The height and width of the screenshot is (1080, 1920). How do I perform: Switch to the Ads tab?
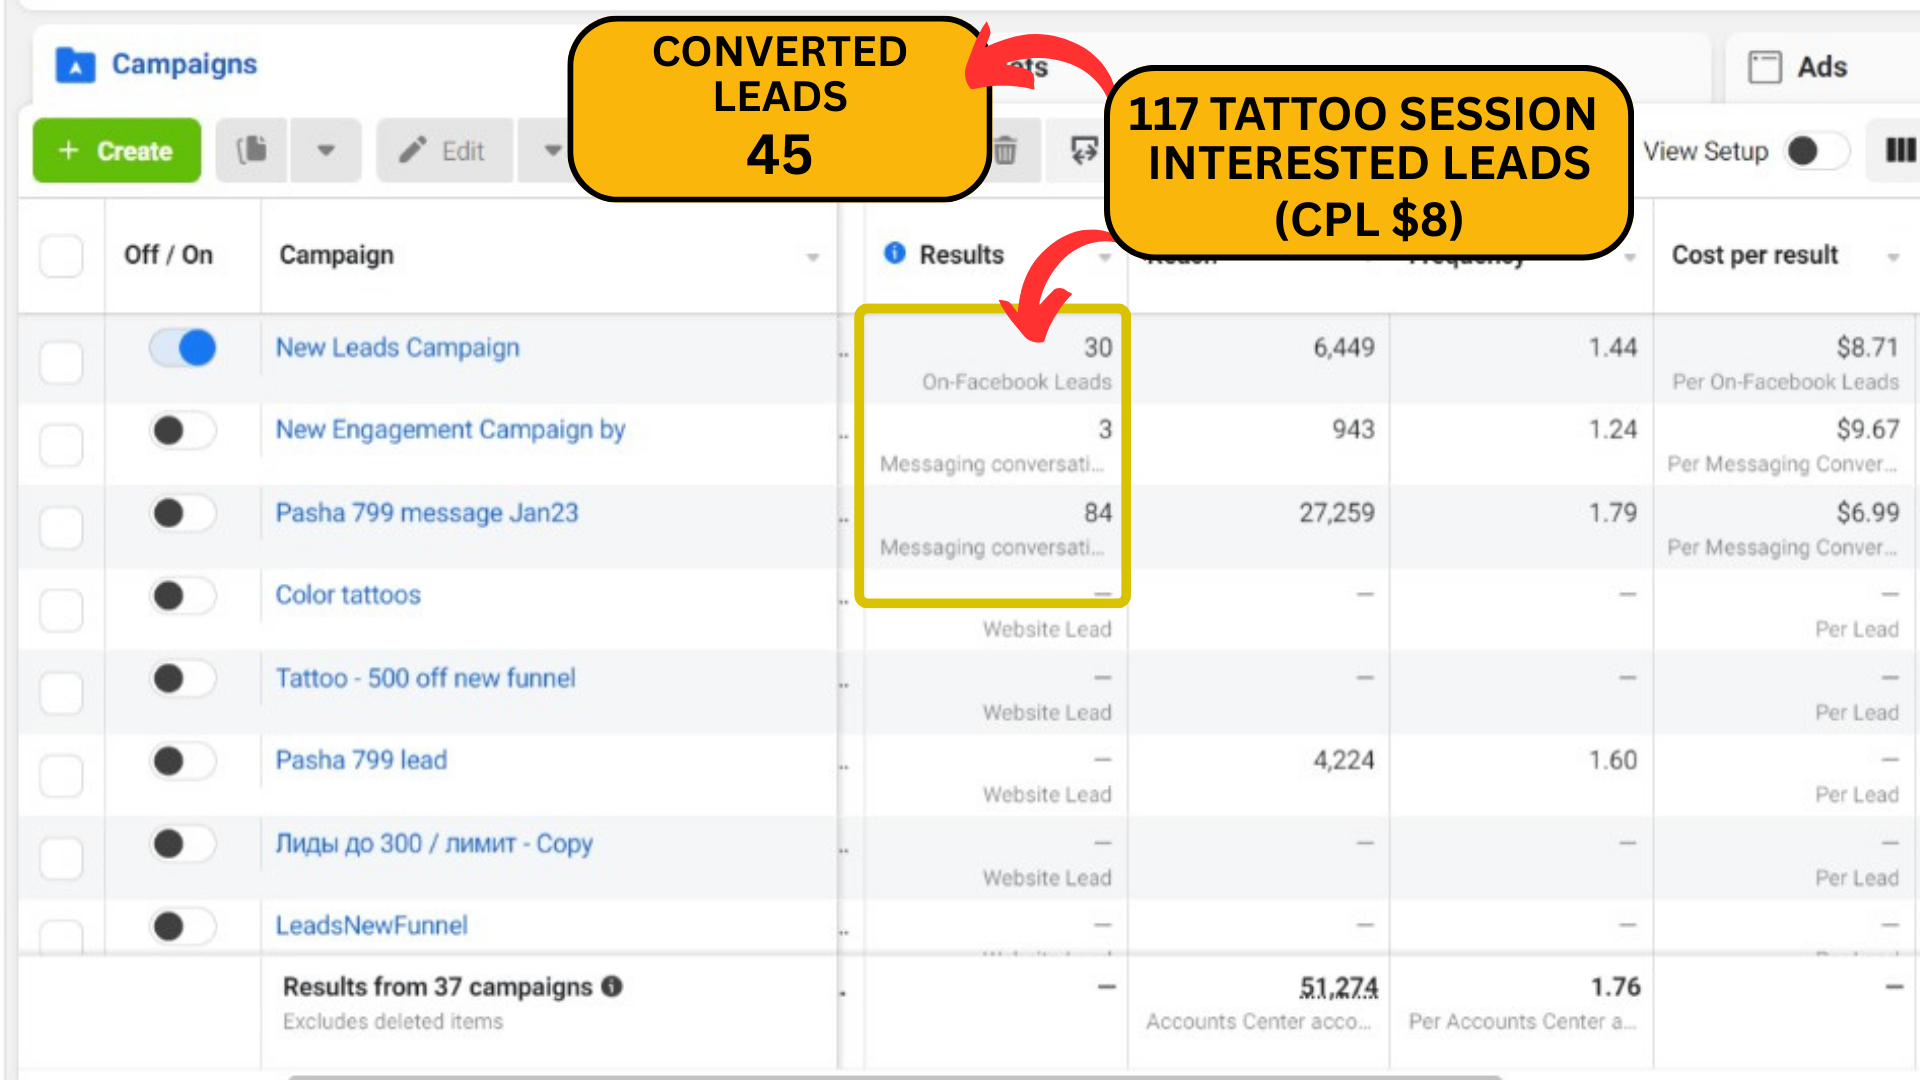click(x=1820, y=67)
